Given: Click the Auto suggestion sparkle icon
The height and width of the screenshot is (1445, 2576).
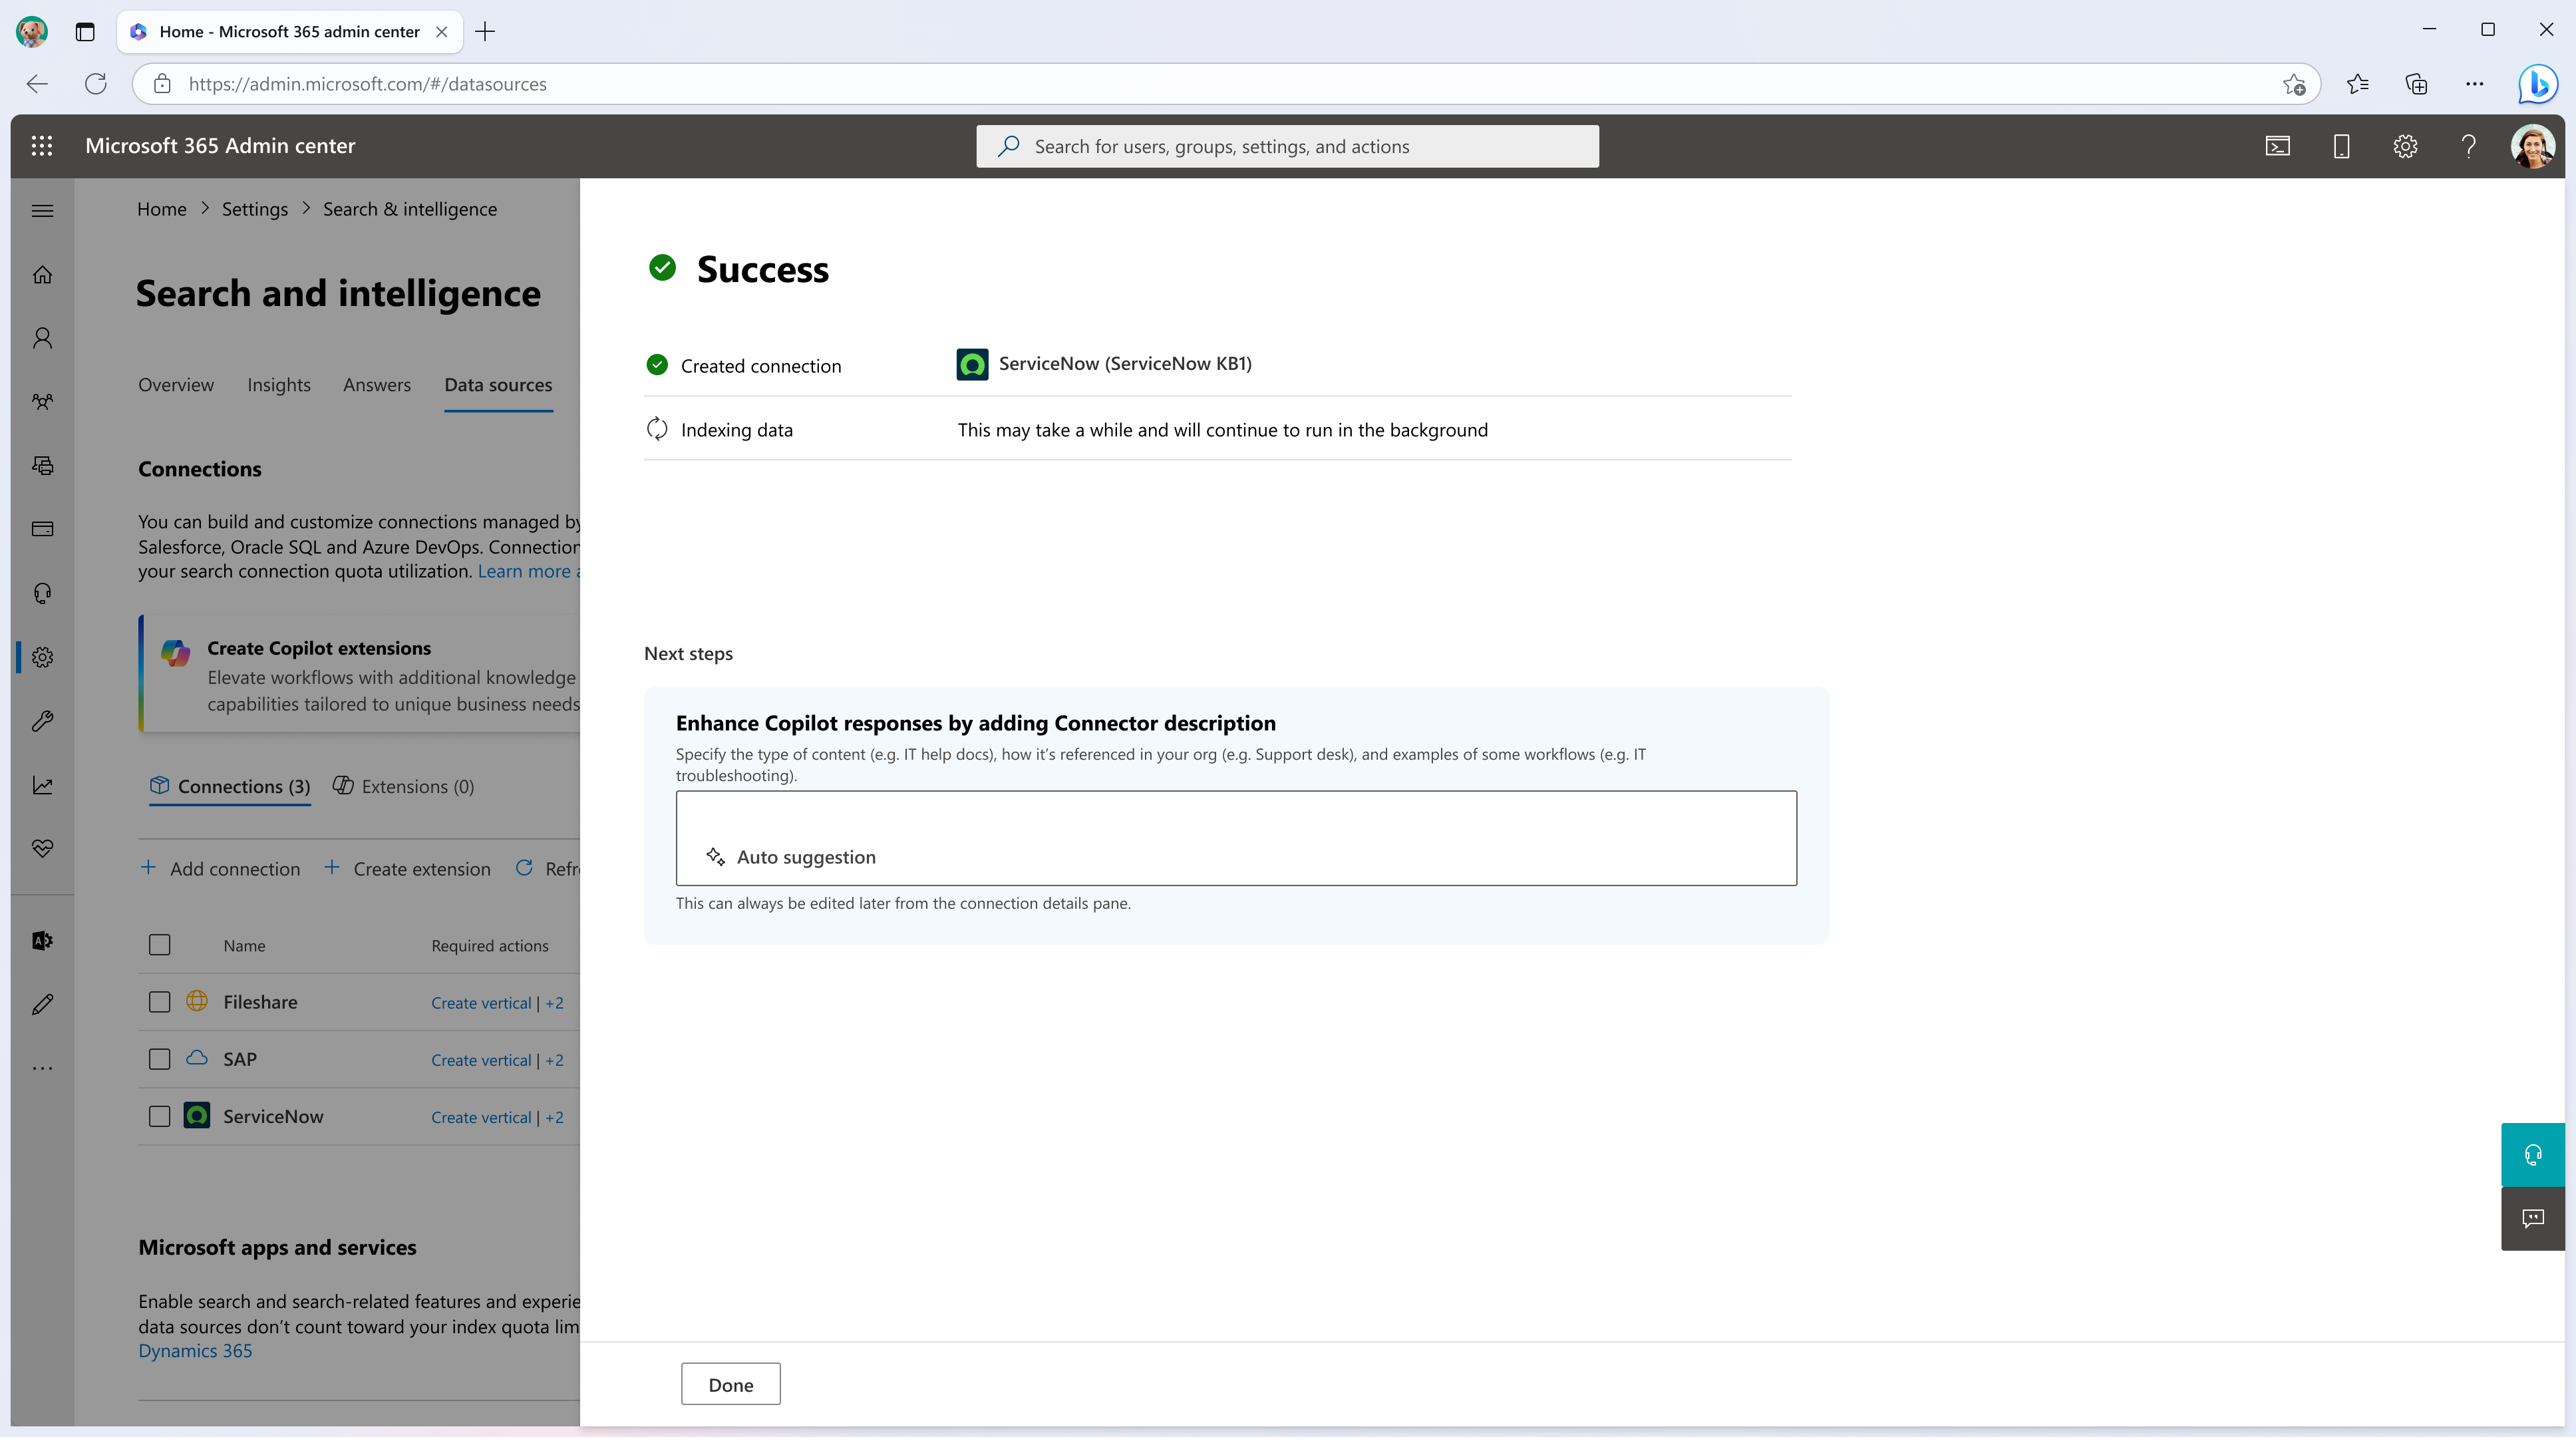Looking at the screenshot, I should click(715, 856).
